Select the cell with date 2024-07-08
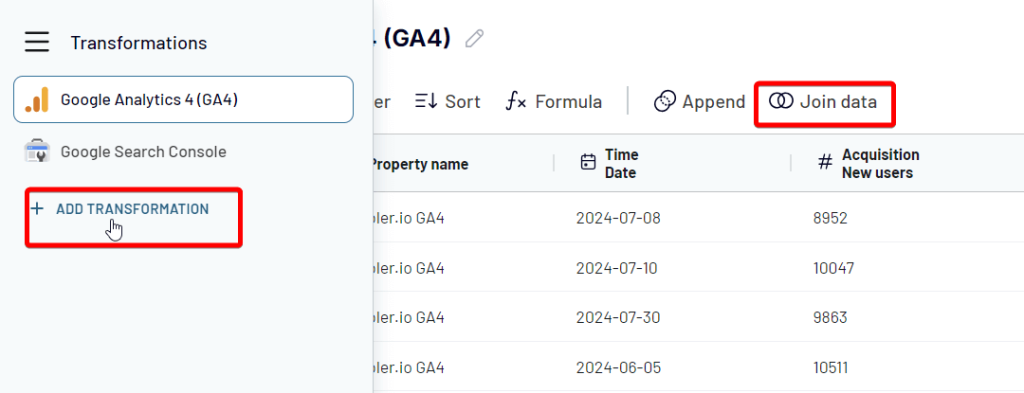The width and height of the screenshot is (1024, 393). click(x=618, y=217)
